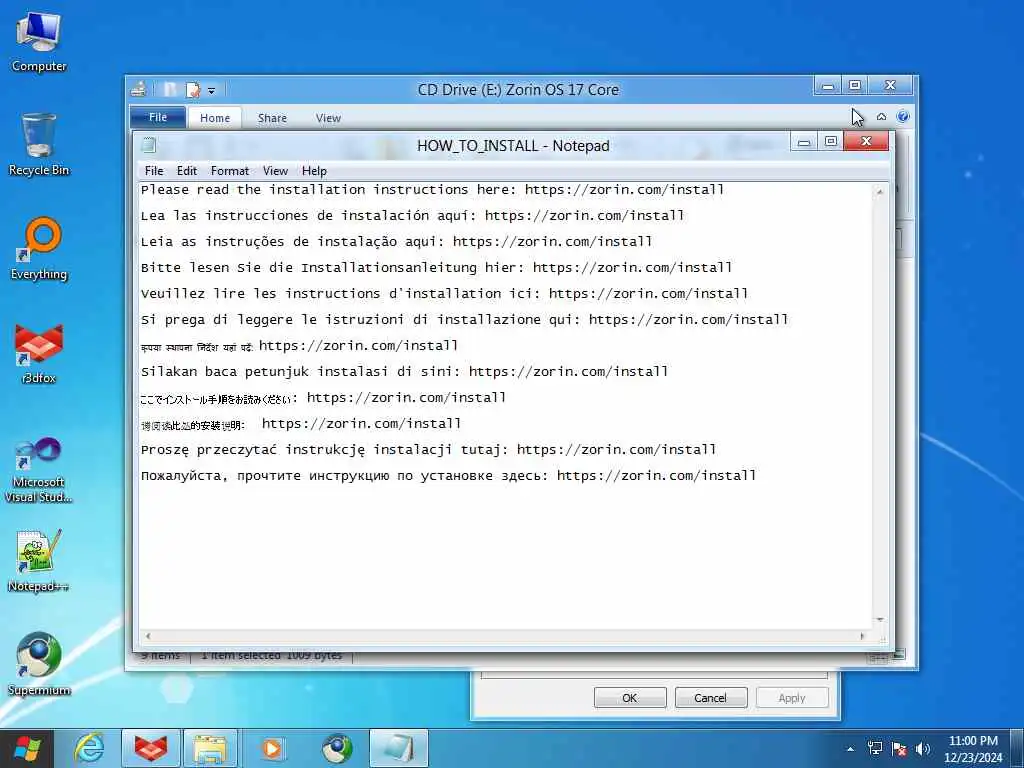Click Notepad's horizontal scrollbar right arrow
1024x768 pixels.
pos(862,635)
